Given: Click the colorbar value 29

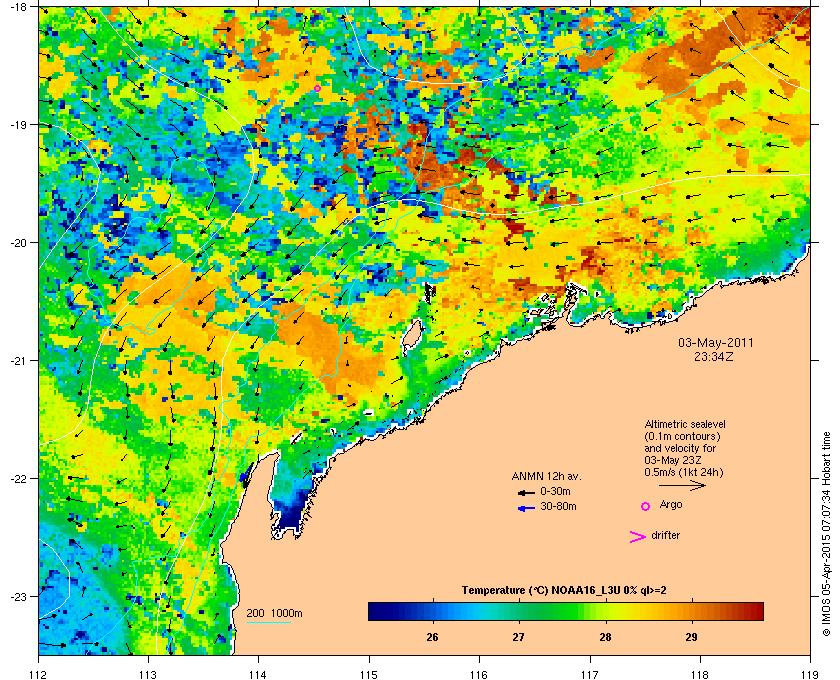Looking at the screenshot, I should tap(692, 637).
